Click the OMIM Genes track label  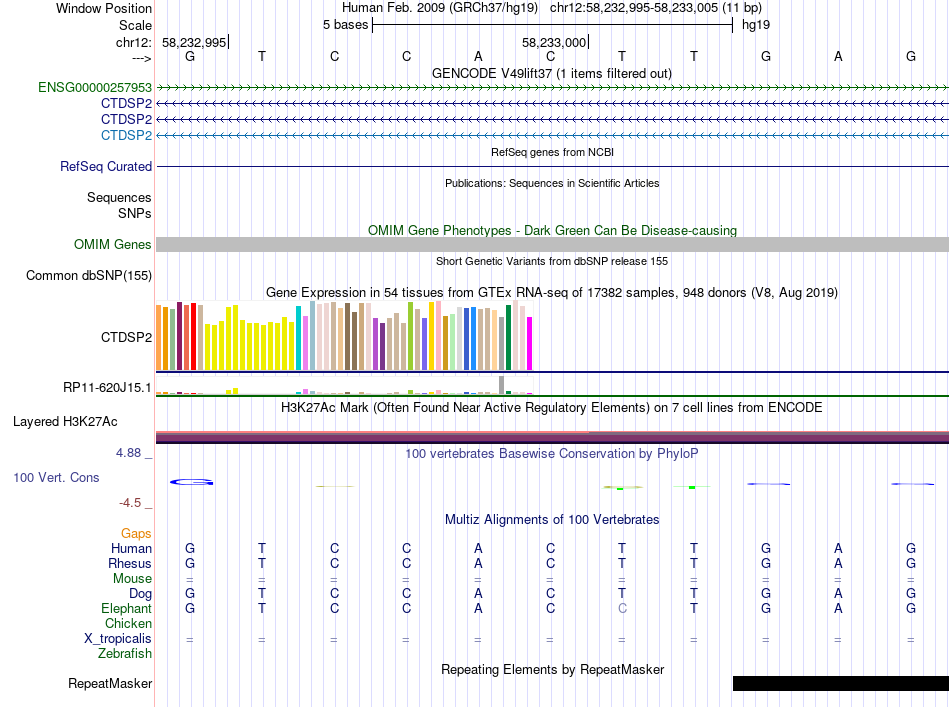point(112,244)
